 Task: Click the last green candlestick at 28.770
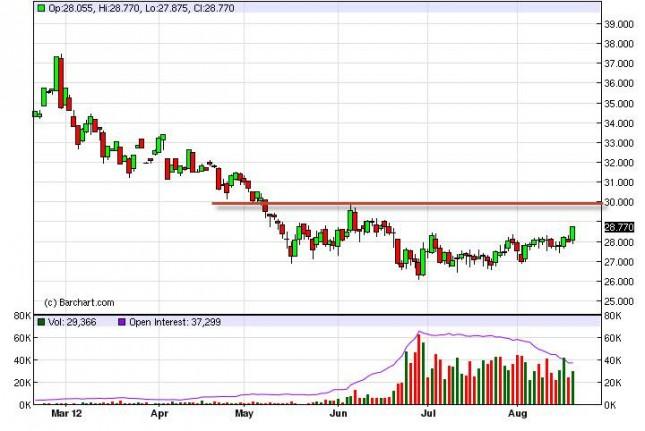coord(572,234)
